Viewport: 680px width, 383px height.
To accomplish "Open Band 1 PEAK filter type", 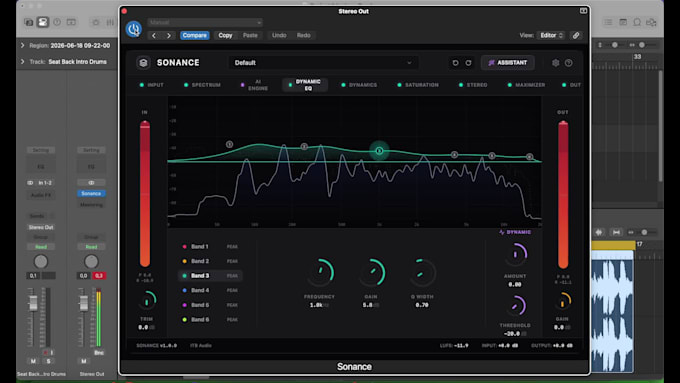I will pyautogui.click(x=232, y=247).
